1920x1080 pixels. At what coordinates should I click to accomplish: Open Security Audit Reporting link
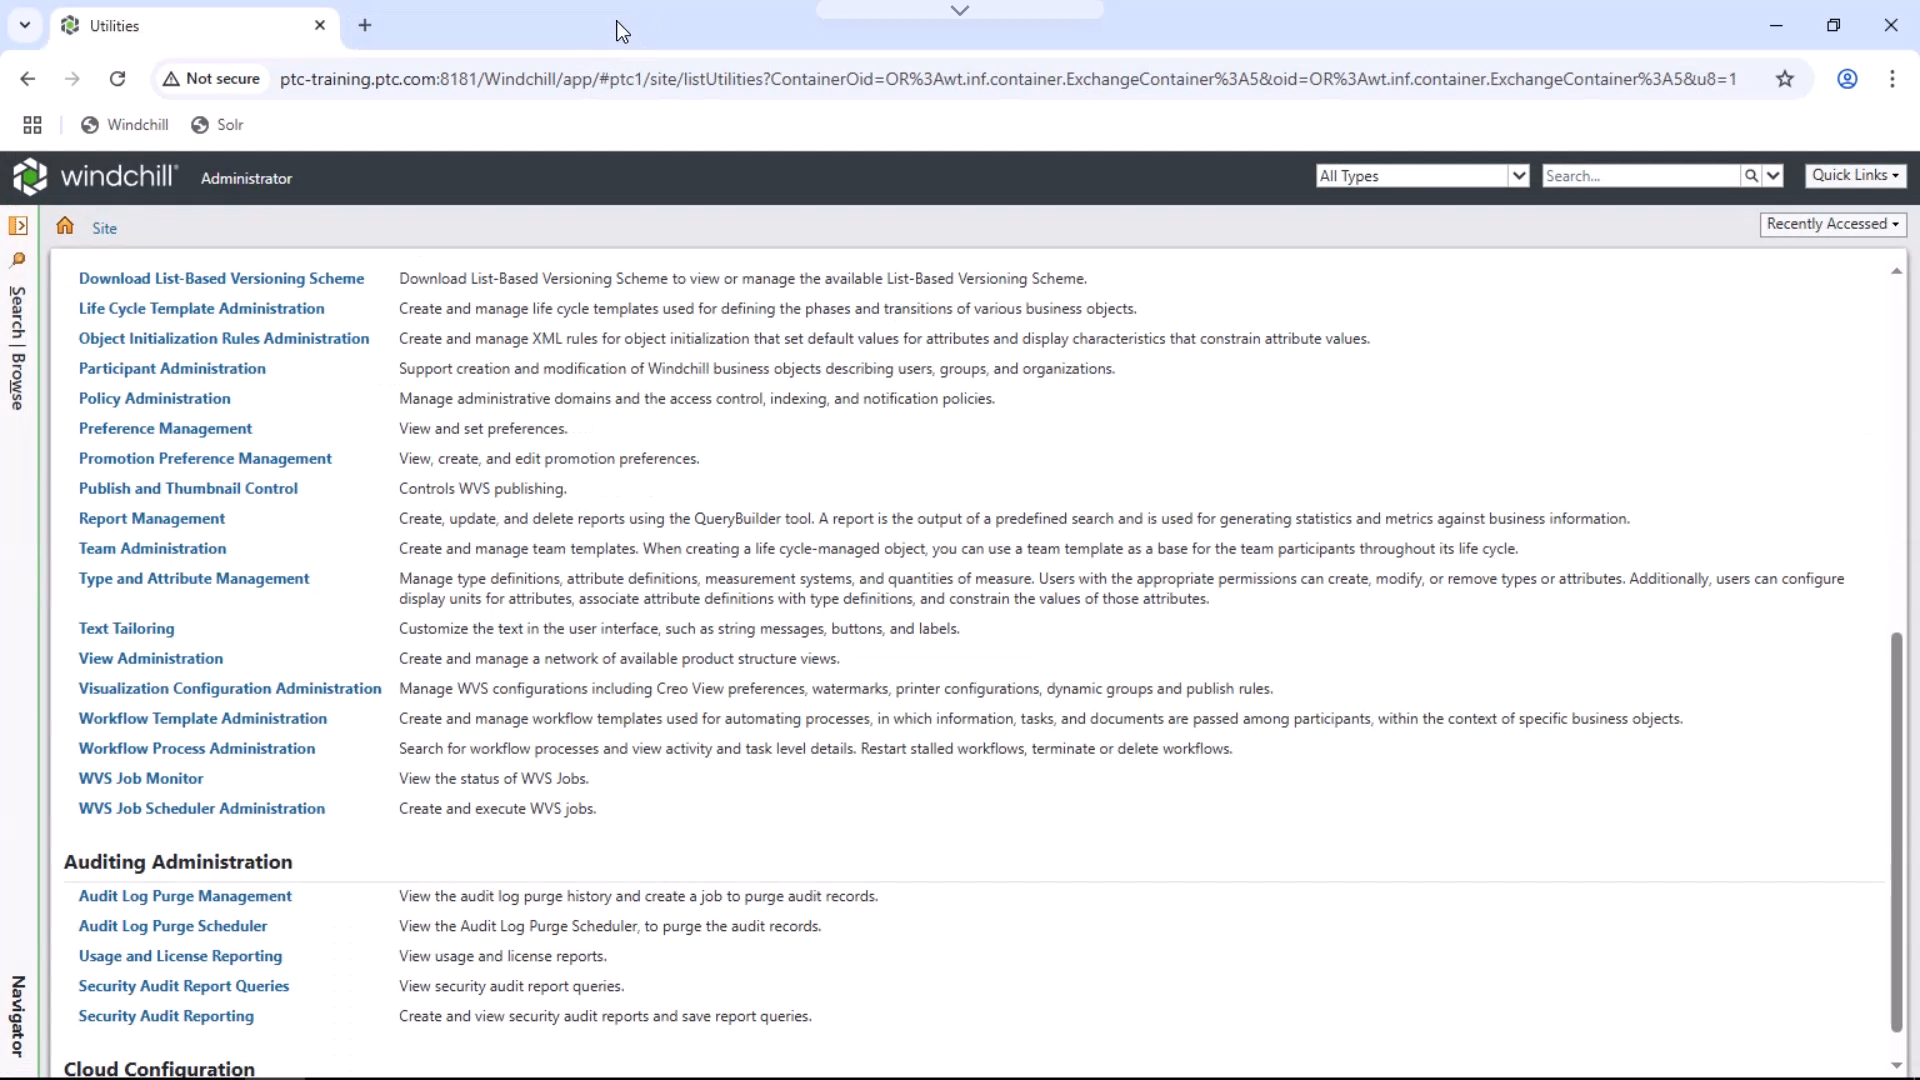coord(166,1016)
